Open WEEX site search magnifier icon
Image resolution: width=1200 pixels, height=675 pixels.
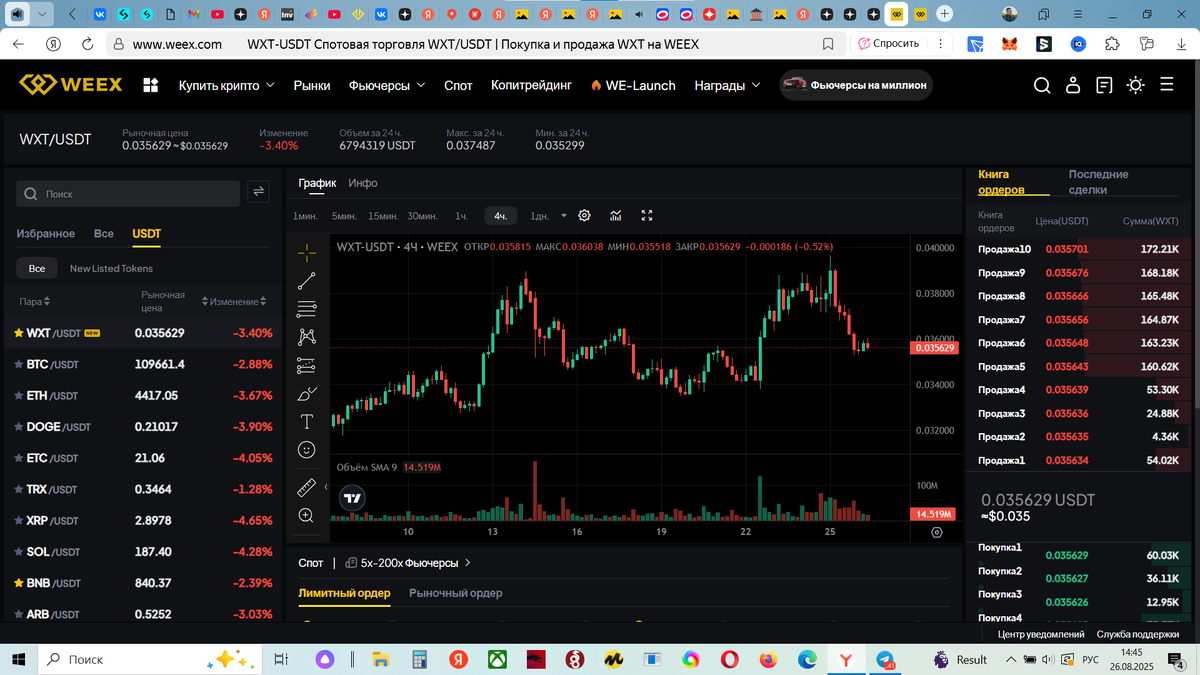click(1042, 86)
